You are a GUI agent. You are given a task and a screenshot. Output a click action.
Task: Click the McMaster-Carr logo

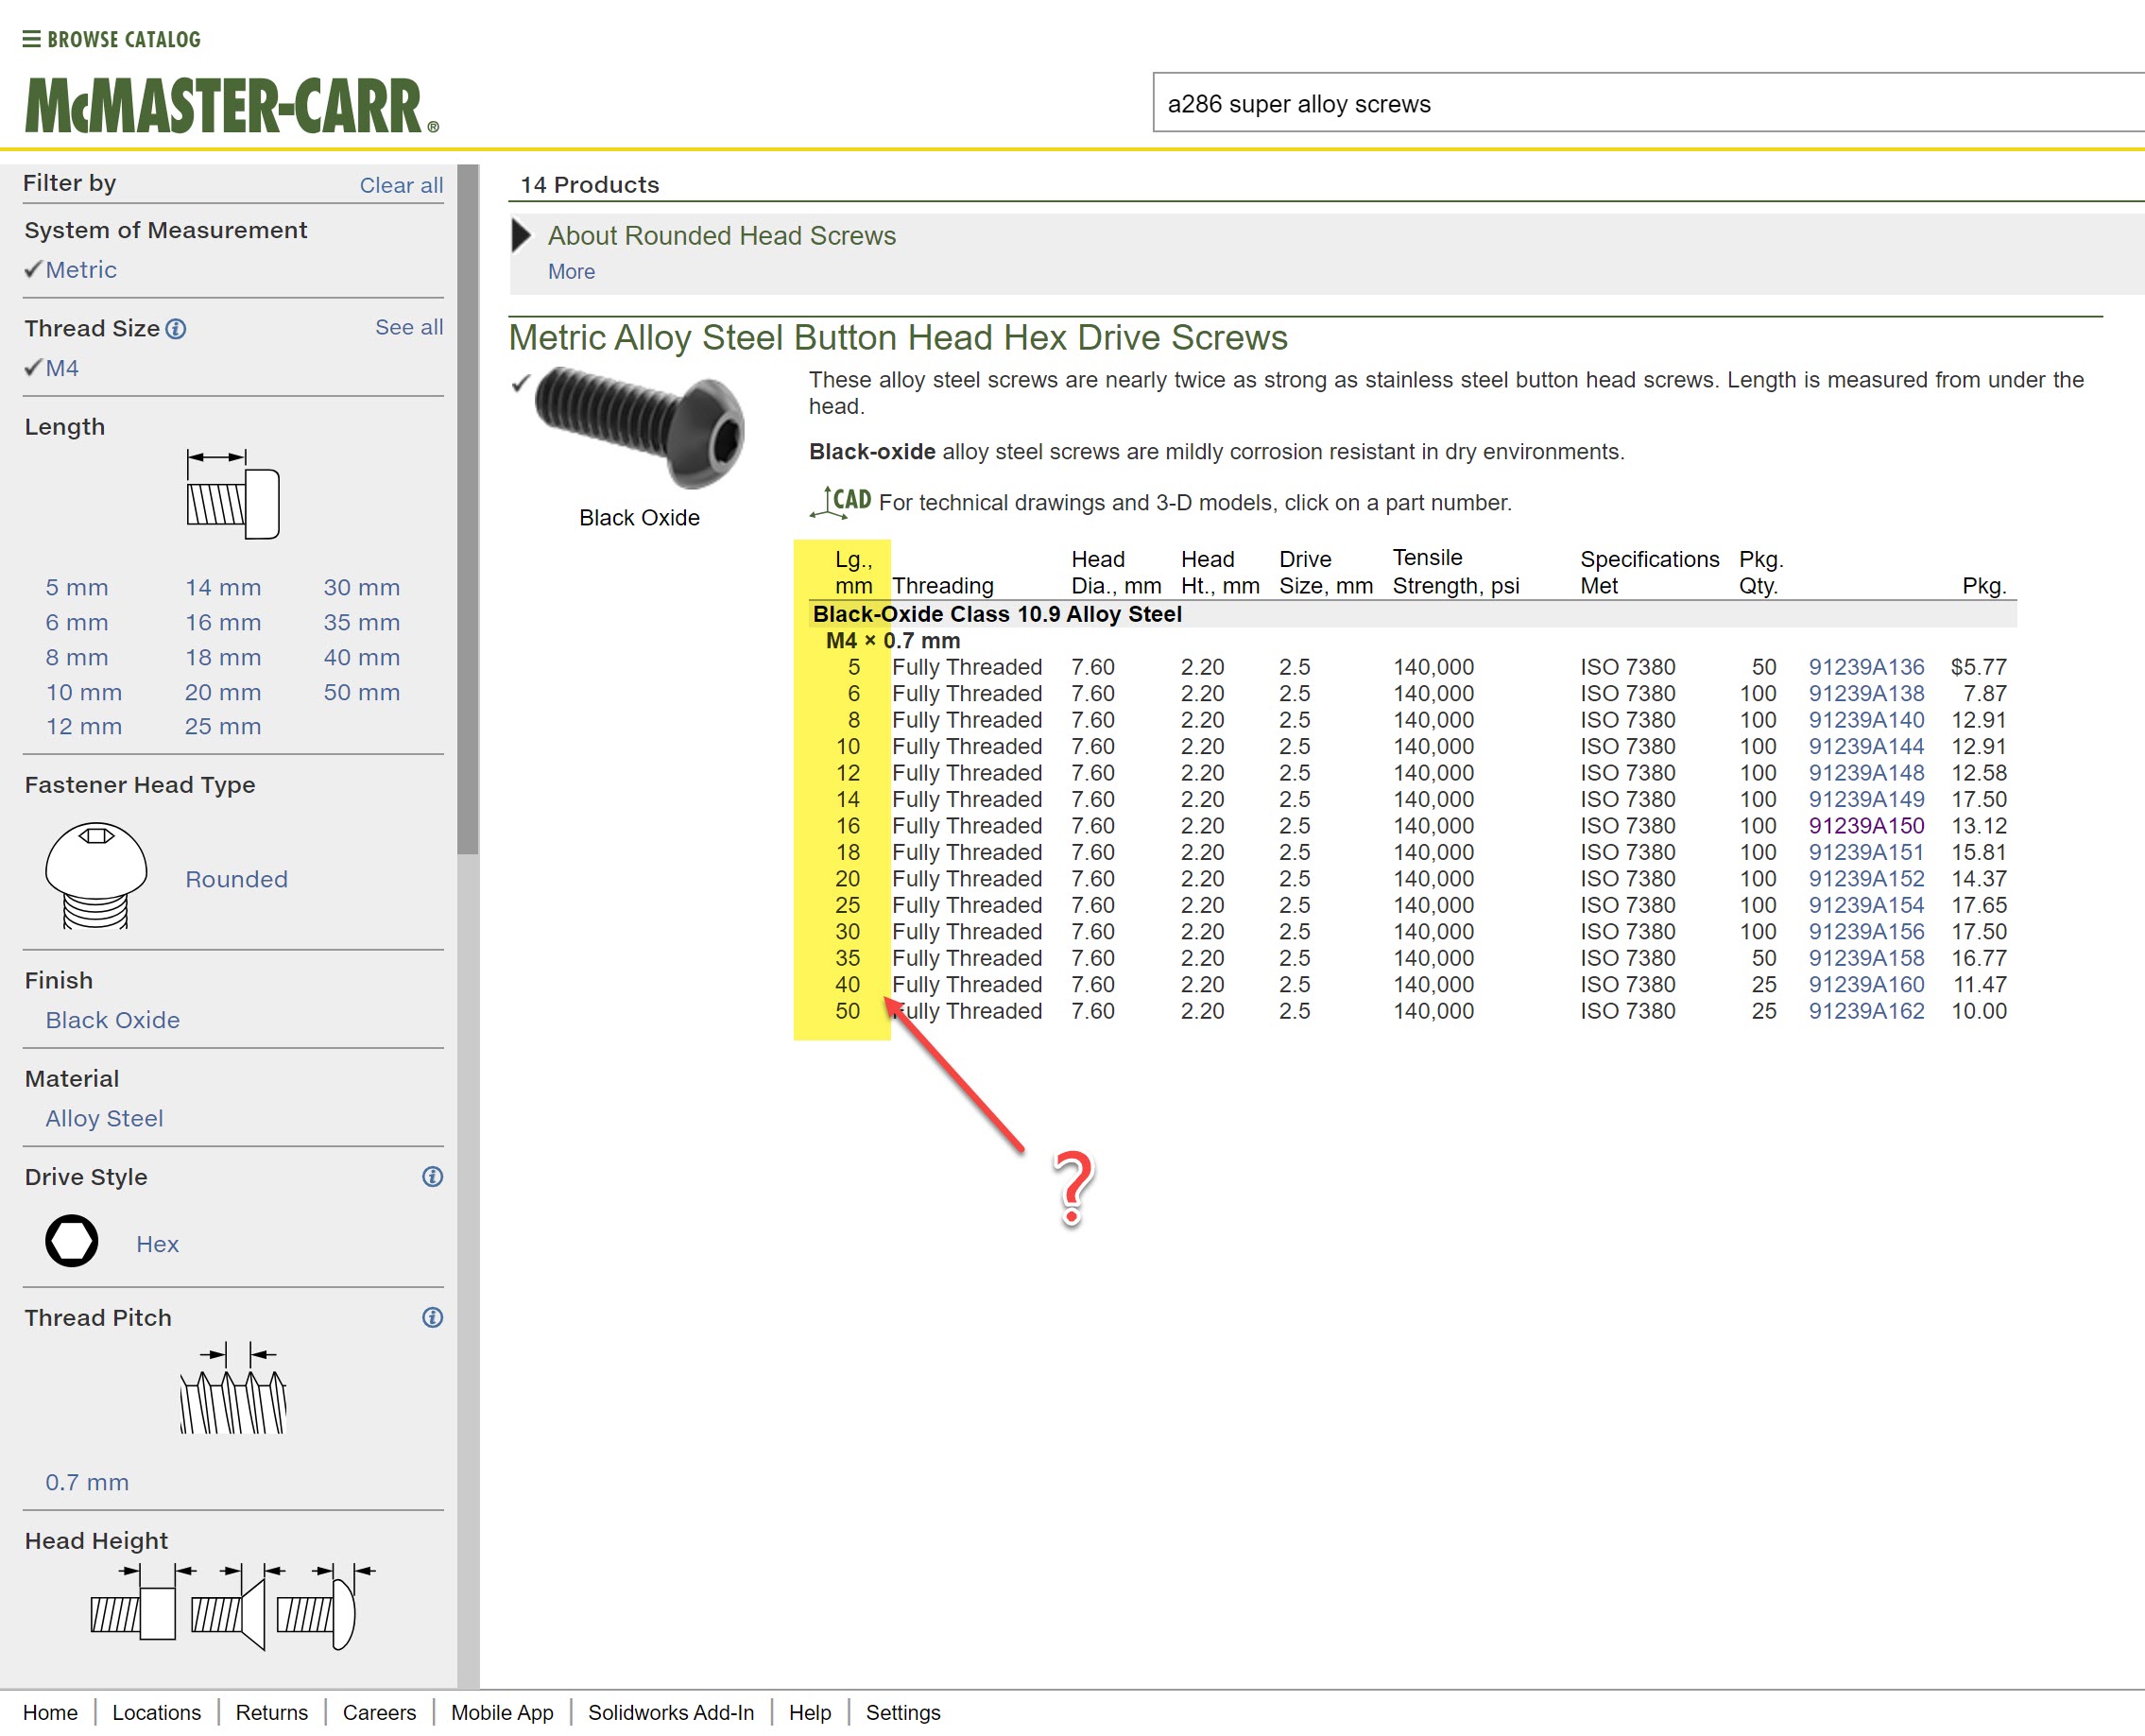(x=231, y=106)
